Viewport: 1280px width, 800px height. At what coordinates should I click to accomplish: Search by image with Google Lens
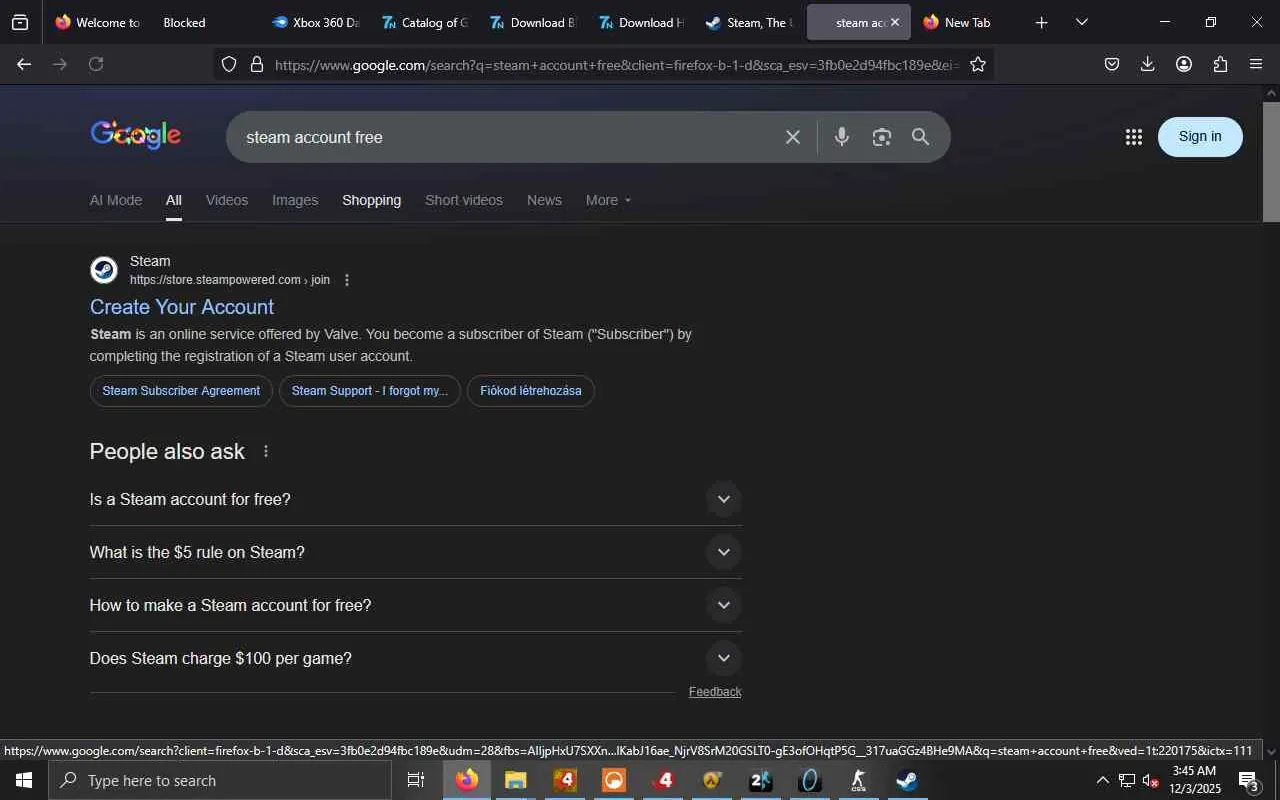pos(881,137)
